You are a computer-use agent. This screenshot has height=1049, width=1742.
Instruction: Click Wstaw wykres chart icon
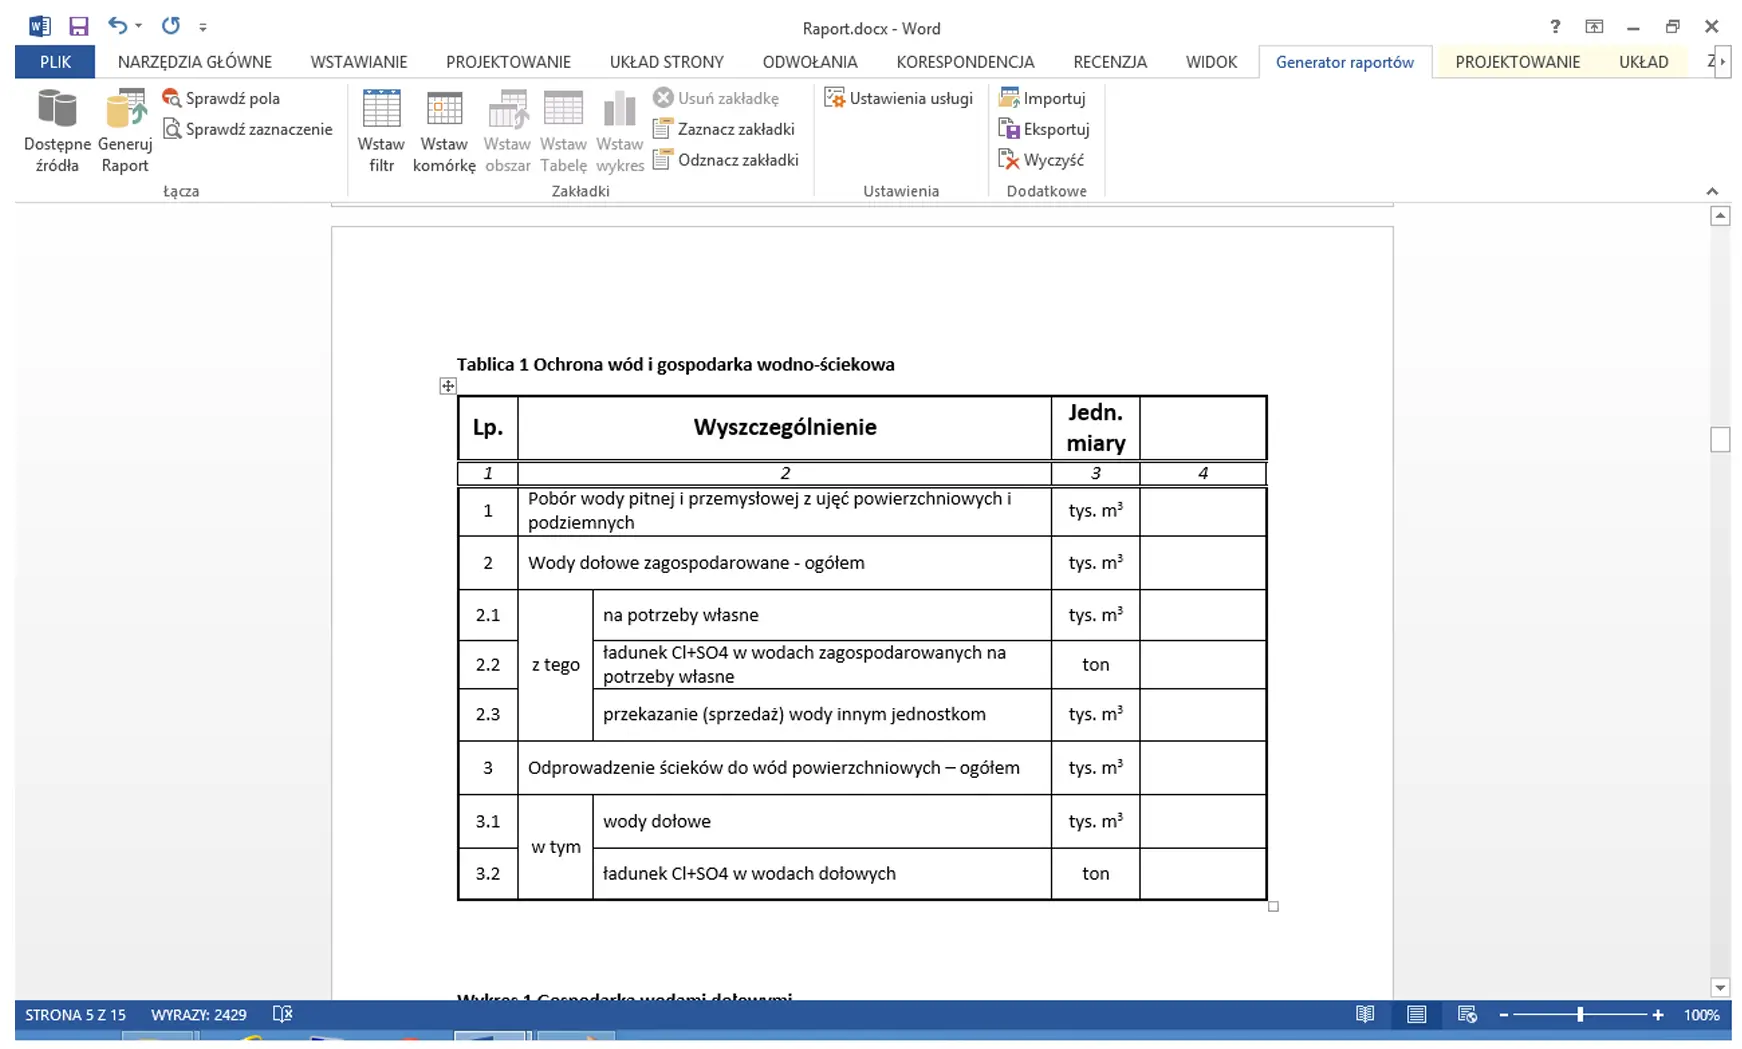pyautogui.click(x=619, y=131)
